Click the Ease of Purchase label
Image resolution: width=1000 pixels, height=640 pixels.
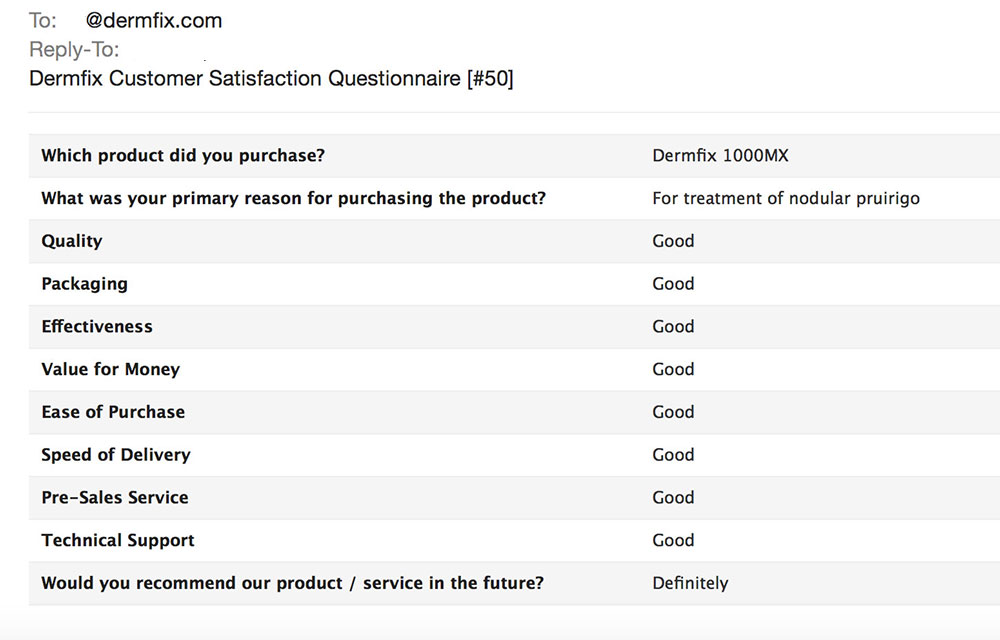click(x=113, y=412)
